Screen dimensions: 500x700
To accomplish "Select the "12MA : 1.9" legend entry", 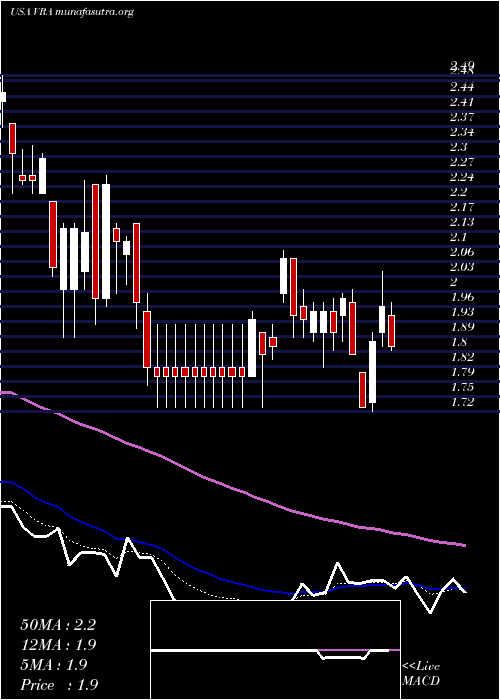I will (x=58, y=645).
